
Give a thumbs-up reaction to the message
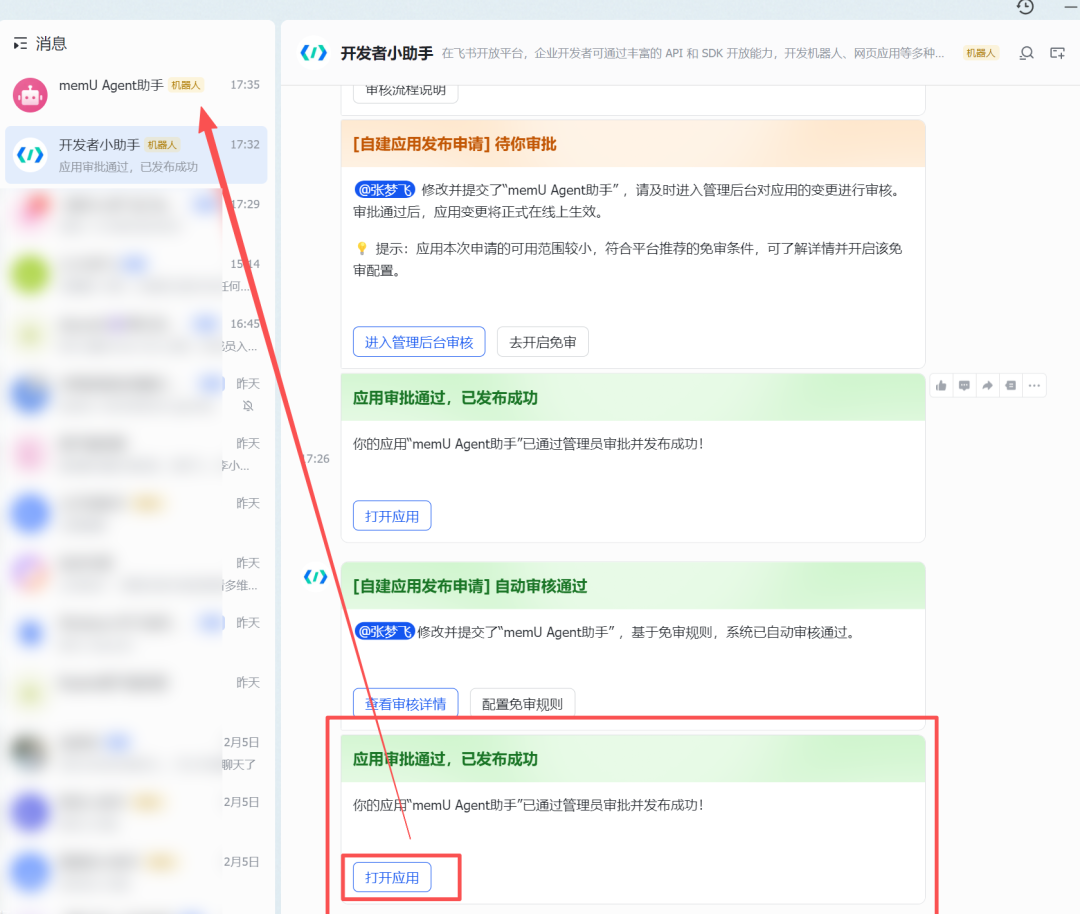pos(941,386)
